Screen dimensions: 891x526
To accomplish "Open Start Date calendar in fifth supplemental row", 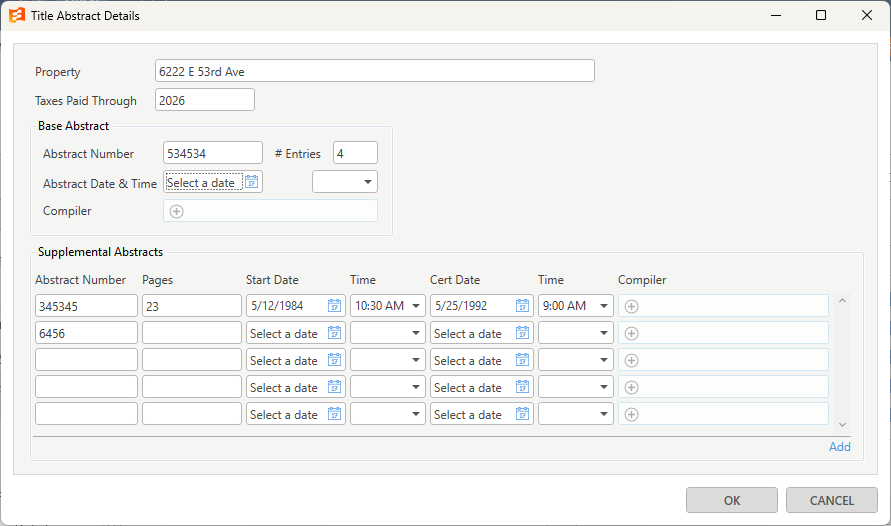I will tap(335, 414).
